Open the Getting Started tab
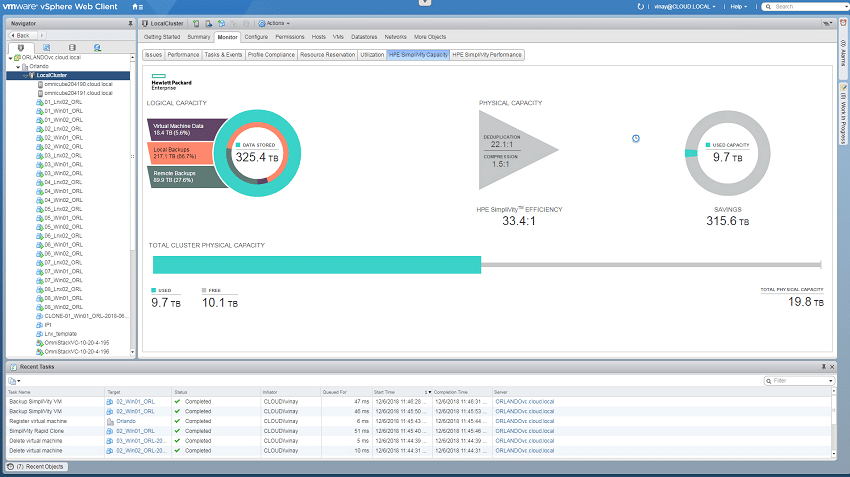 click(162, 37)
